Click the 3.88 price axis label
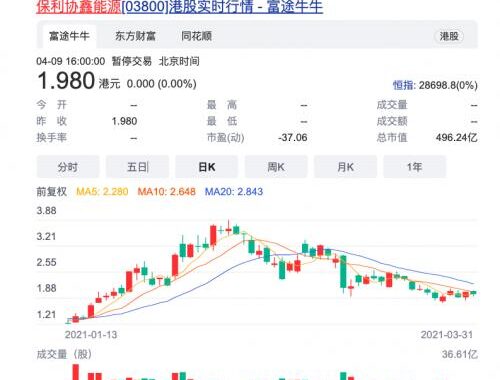This screenshot has height=380, width=500. [x=46, y=211]
